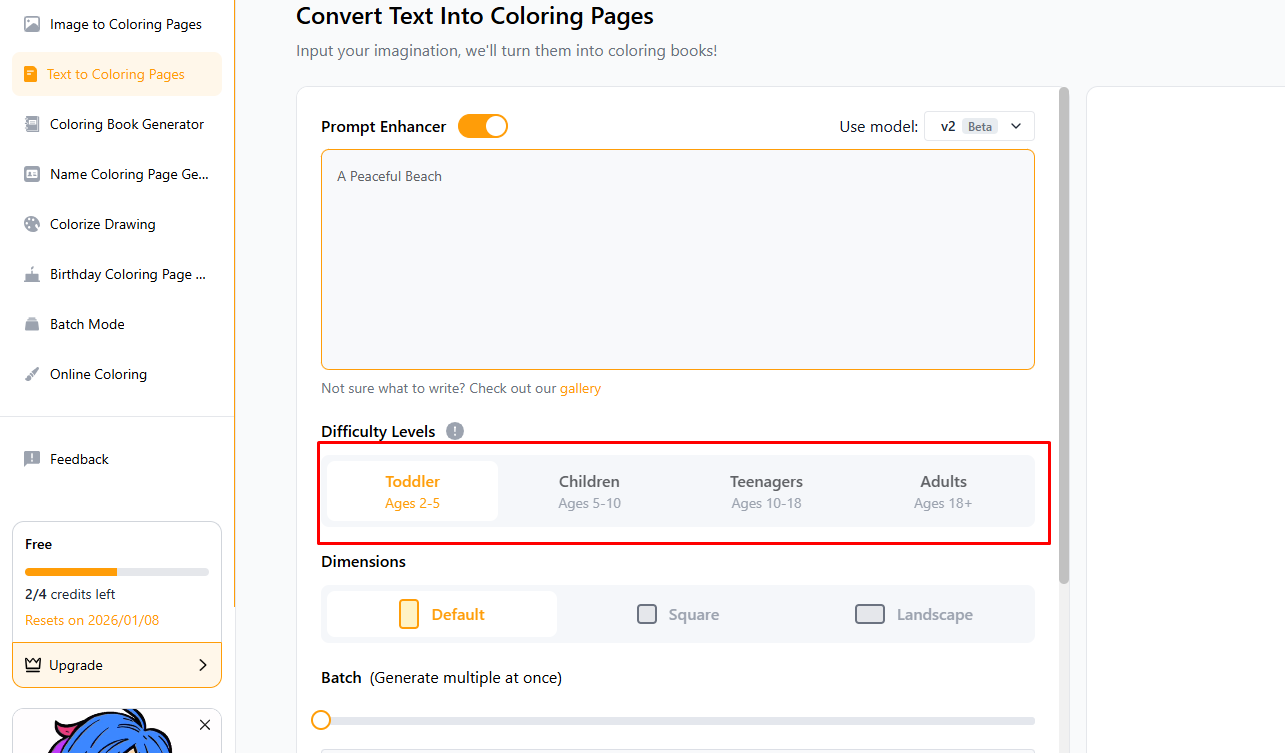The width and height of the screenshot is (1285, 753).
Task: Click the Batch slider handle
Action: coord(321,720)
